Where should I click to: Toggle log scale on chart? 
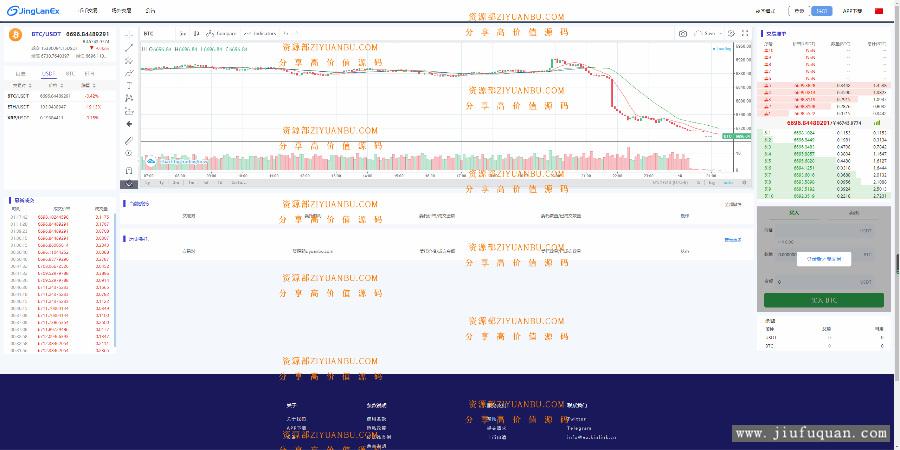point(712,183)
